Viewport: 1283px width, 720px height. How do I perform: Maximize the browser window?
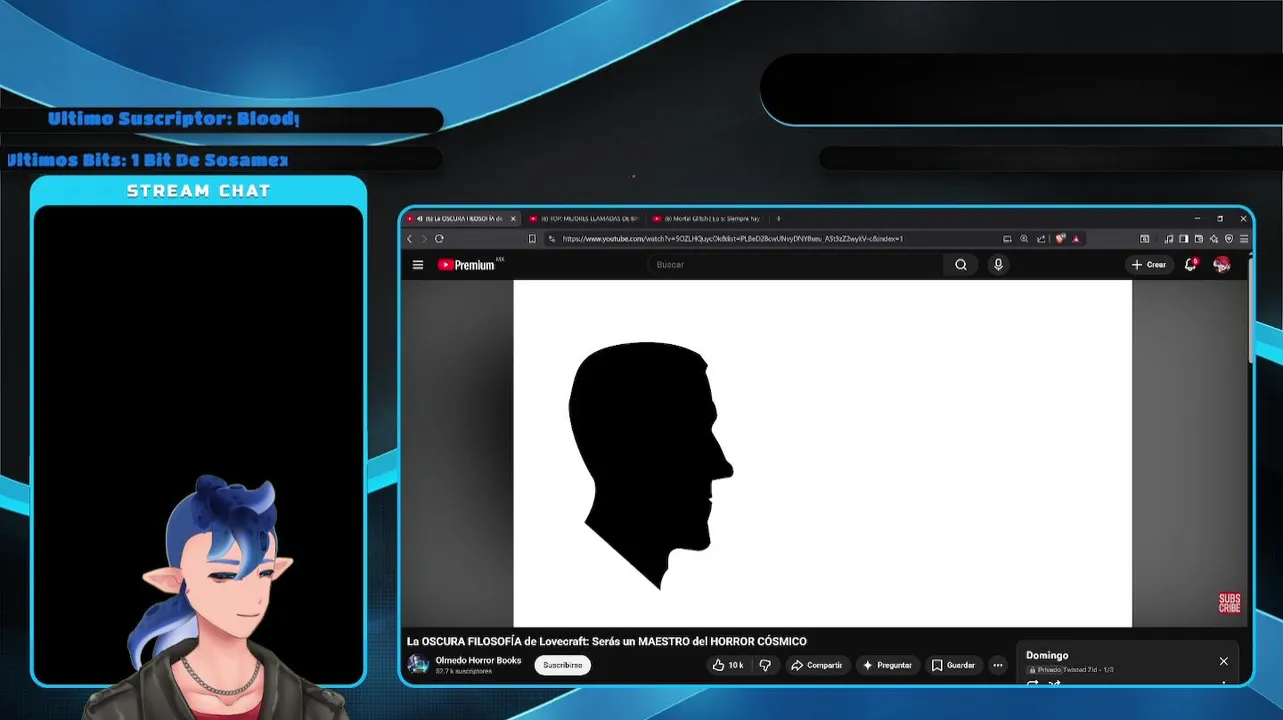(1220, 218)
